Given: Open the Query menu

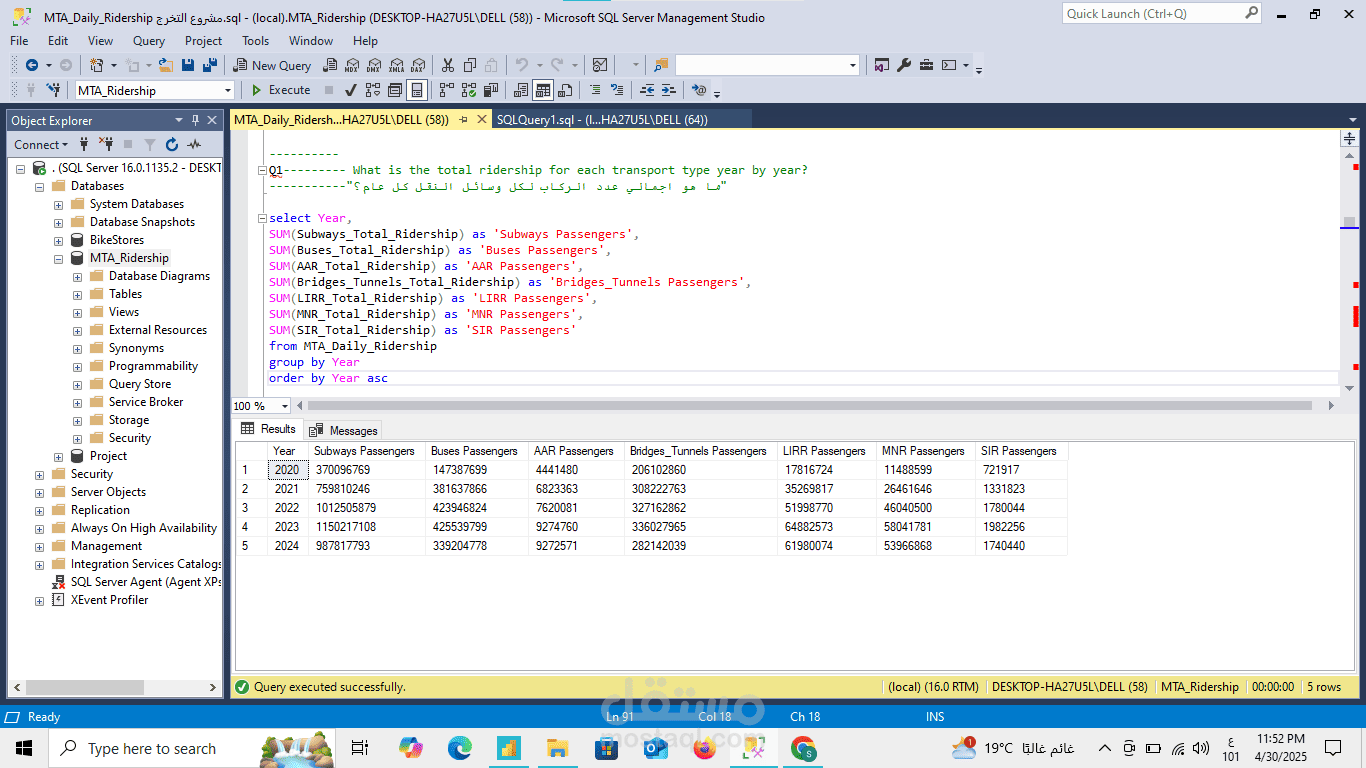Looking at the screenshot, I should pos(149,41).
